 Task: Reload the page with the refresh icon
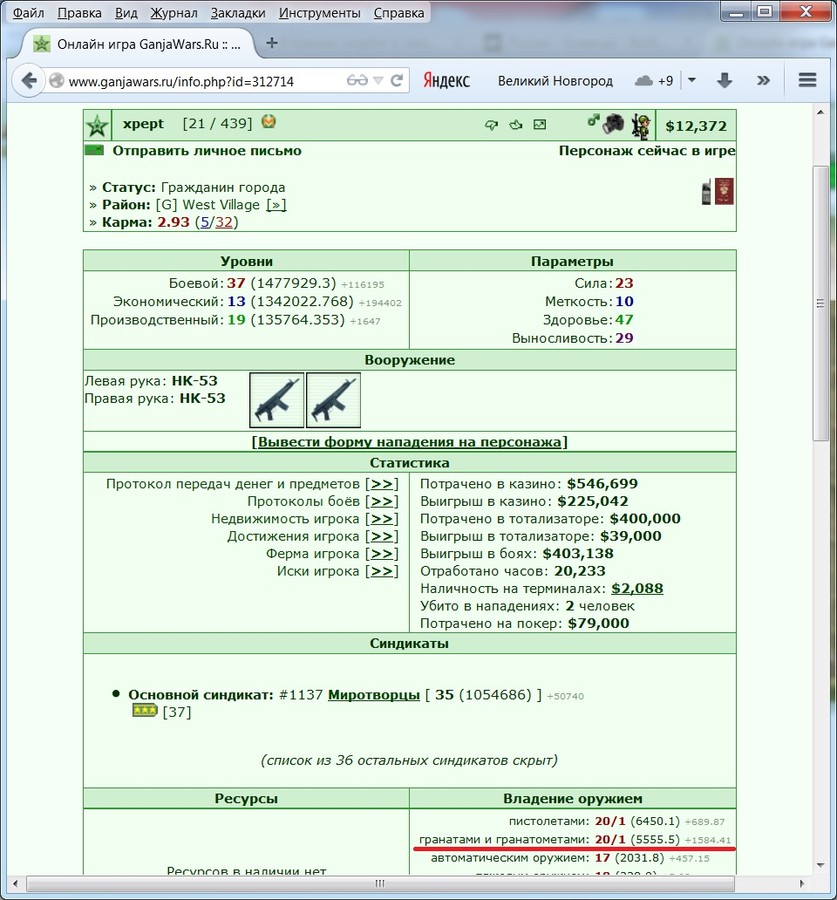pyautogui.click(x=397, y=80)
